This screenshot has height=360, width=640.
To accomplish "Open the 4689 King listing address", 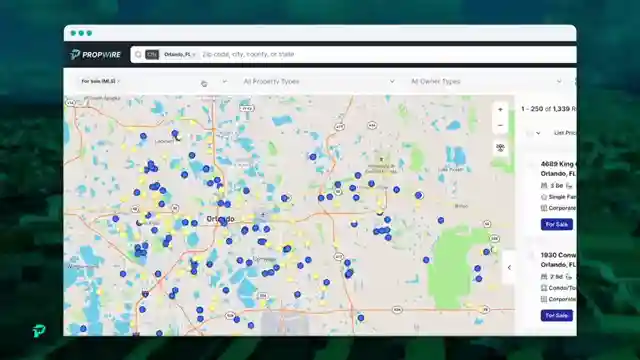I will click(x=558, y=169).
